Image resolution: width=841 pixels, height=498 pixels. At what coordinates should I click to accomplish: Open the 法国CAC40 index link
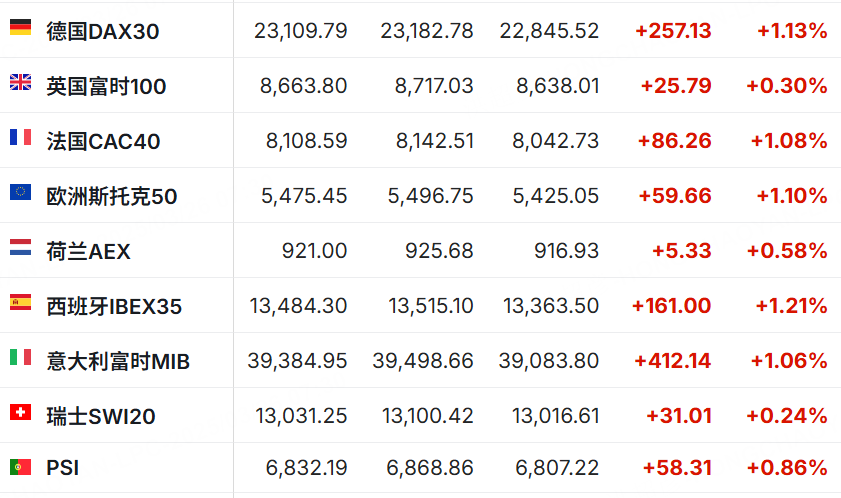click(x=103, y=142)
